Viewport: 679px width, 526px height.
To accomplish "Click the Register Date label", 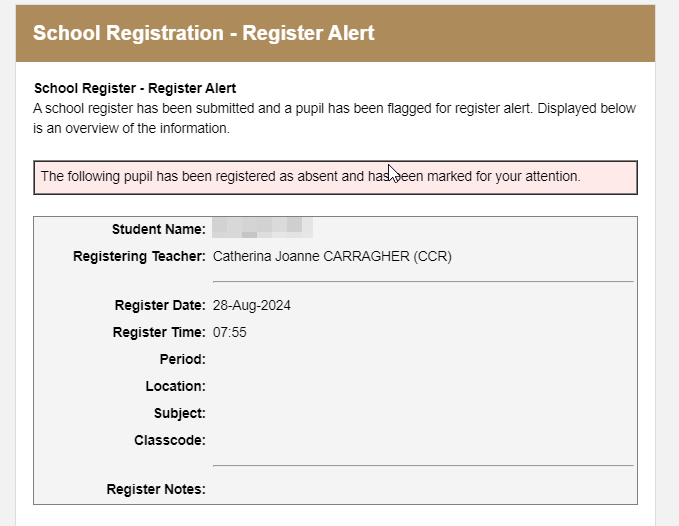I will point(160,305).
